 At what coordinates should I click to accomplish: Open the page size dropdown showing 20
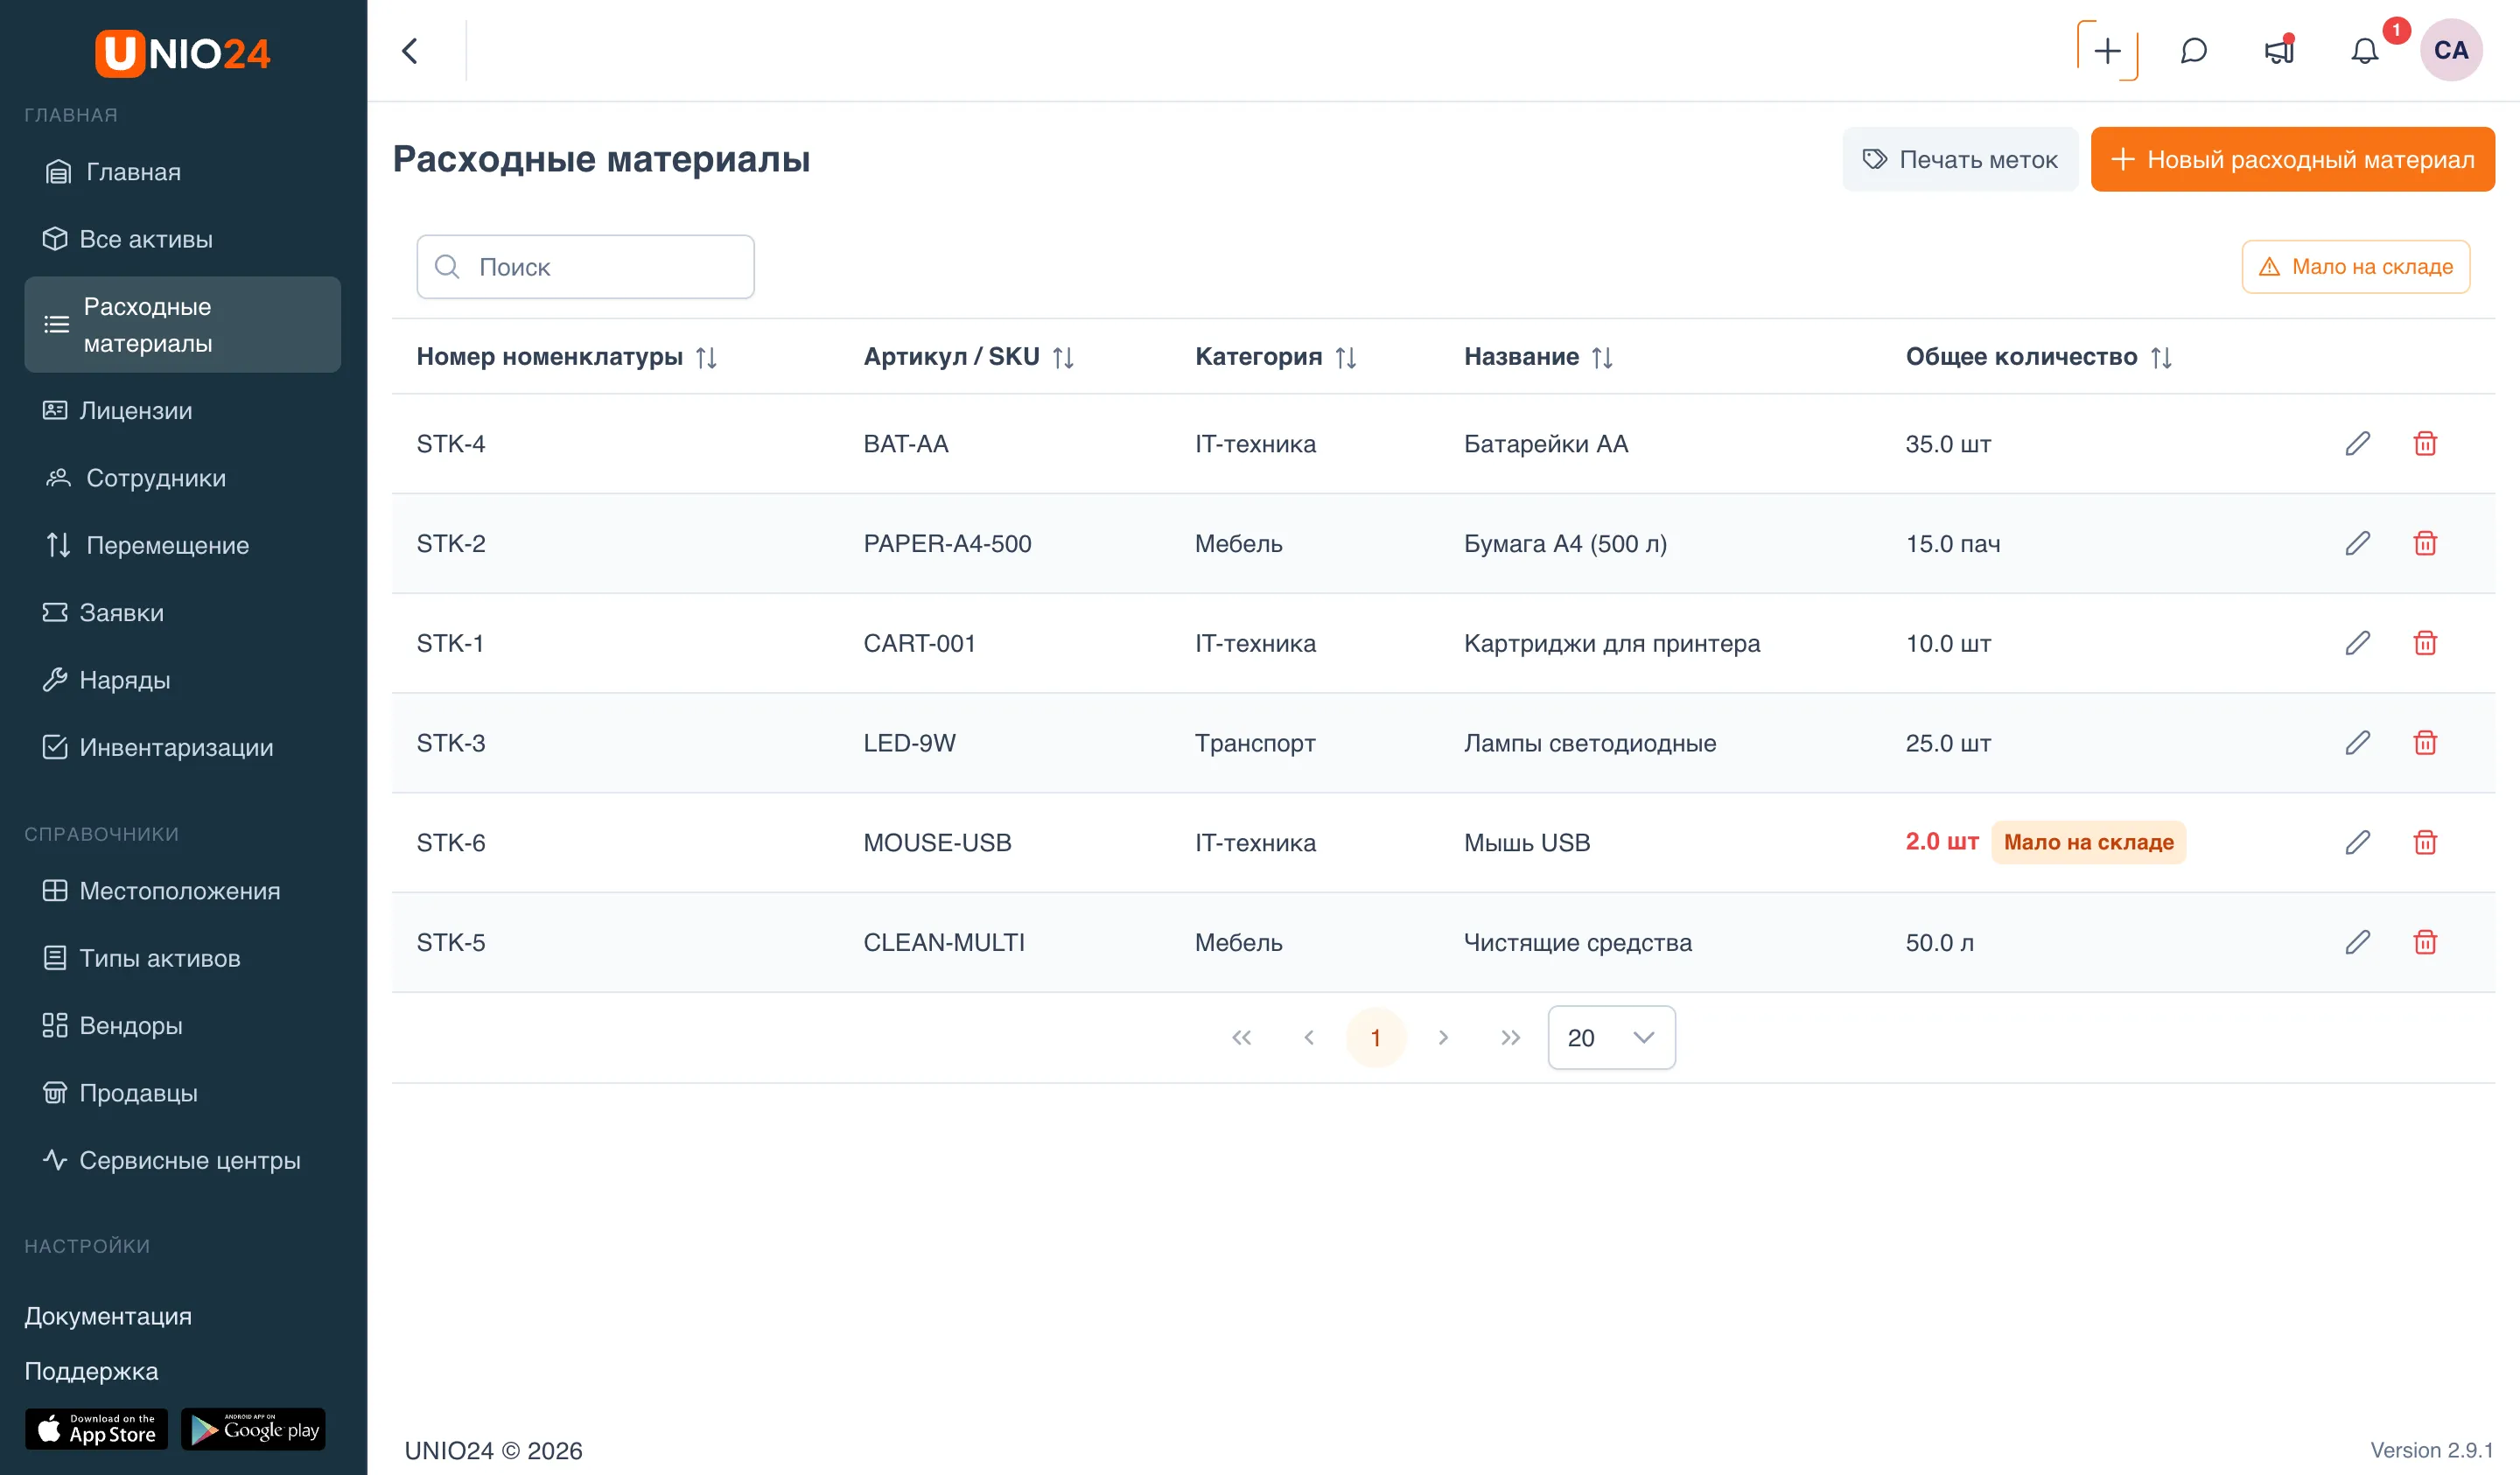pyautogui.click(x=1611, y=1037)
